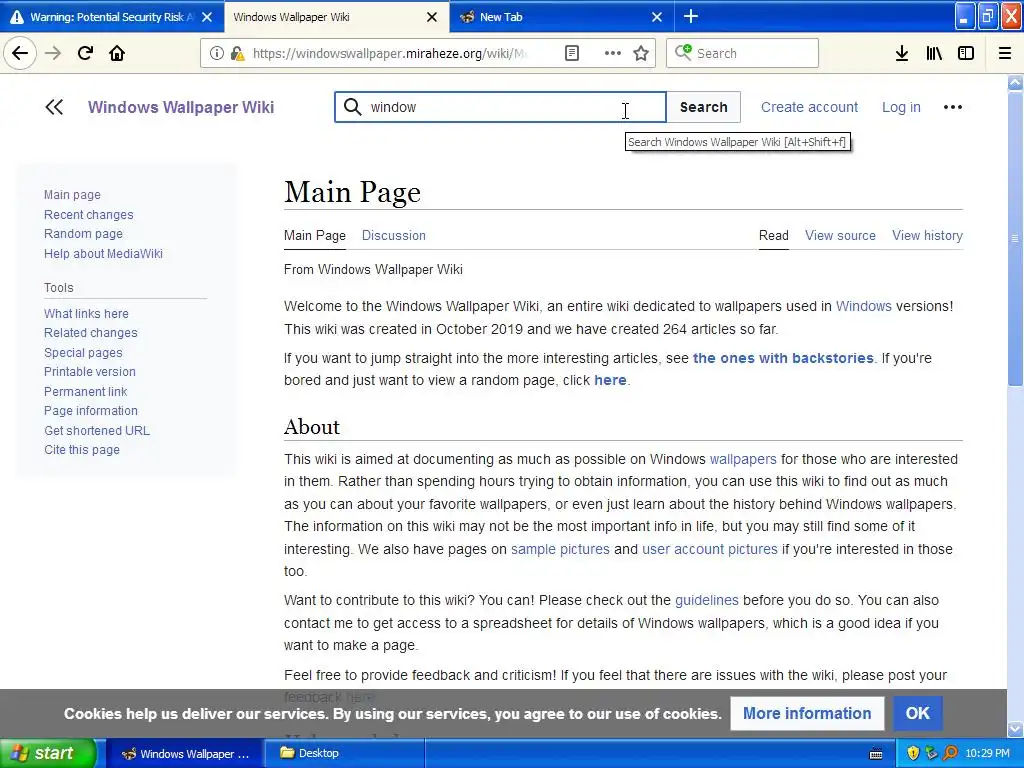This screenshot has height=768, width=1024.
Task: Follow the 'sample pictures' link
Action: coord(560,549)
